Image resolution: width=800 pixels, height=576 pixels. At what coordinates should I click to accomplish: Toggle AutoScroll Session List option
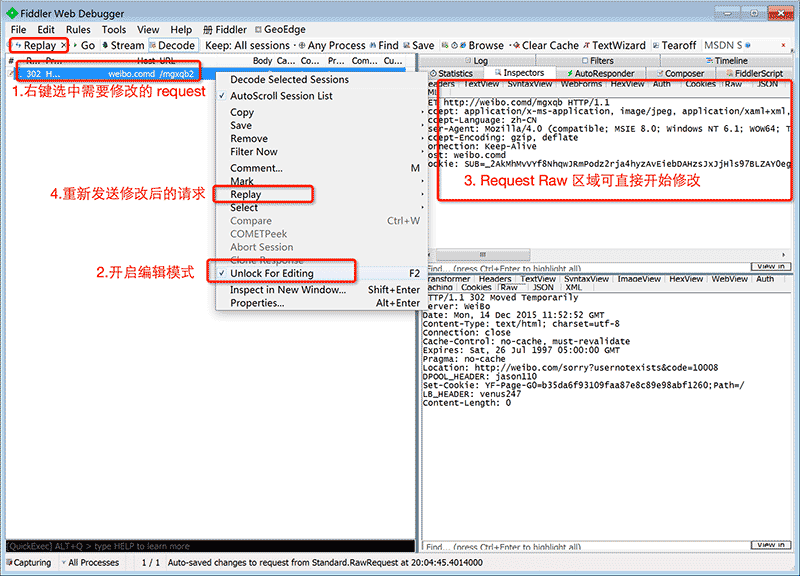click(x=281, y=96)
